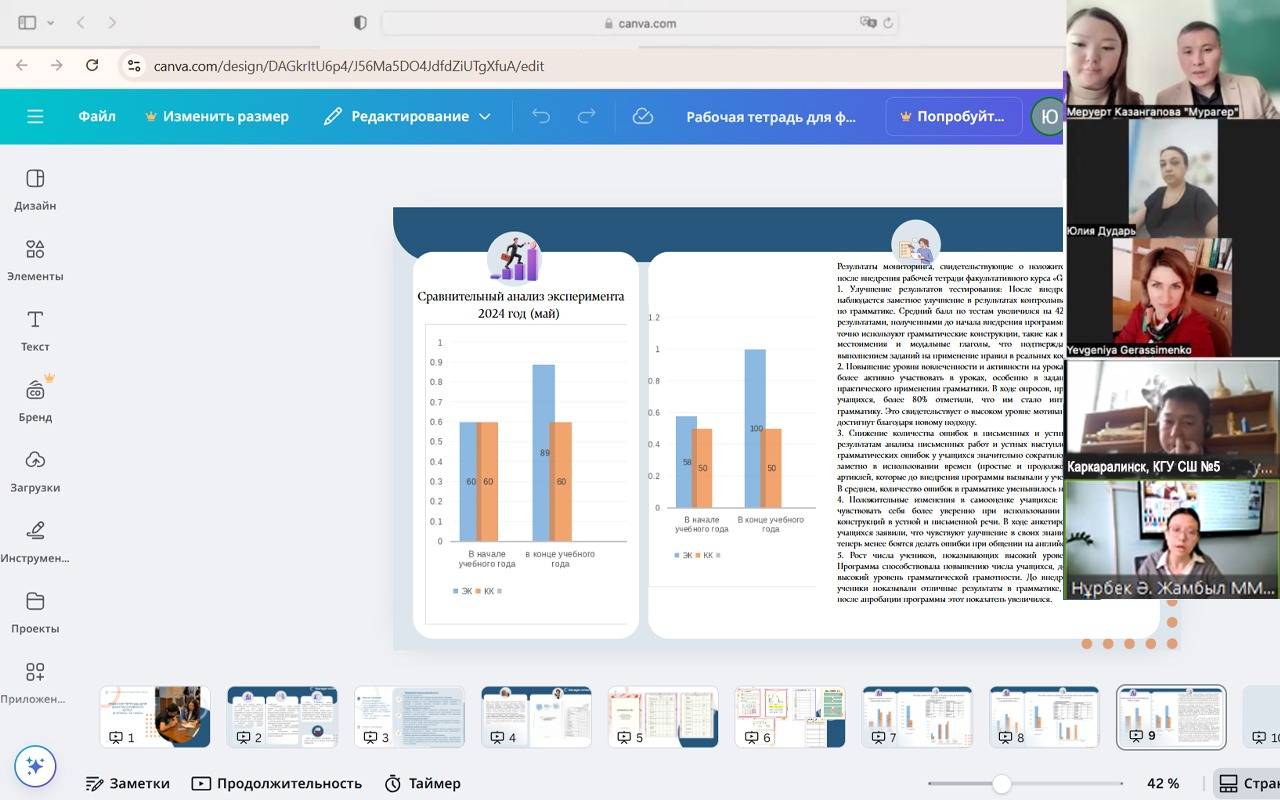Click the inner URL canva.com/design address
This screenshot has width=1280, height=800.
coord(349,66)
